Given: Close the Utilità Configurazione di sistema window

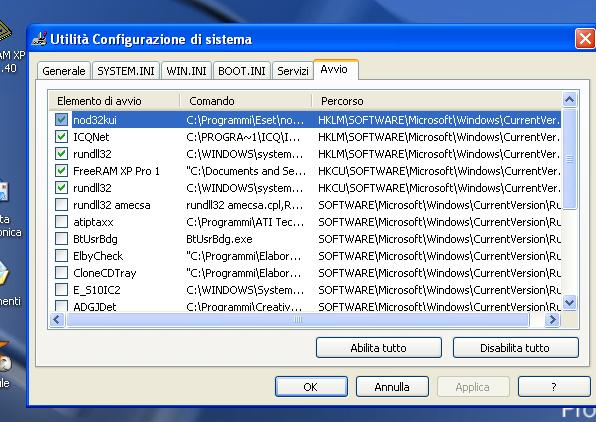Looking at the screenshot, I should [x=585, y=39].
